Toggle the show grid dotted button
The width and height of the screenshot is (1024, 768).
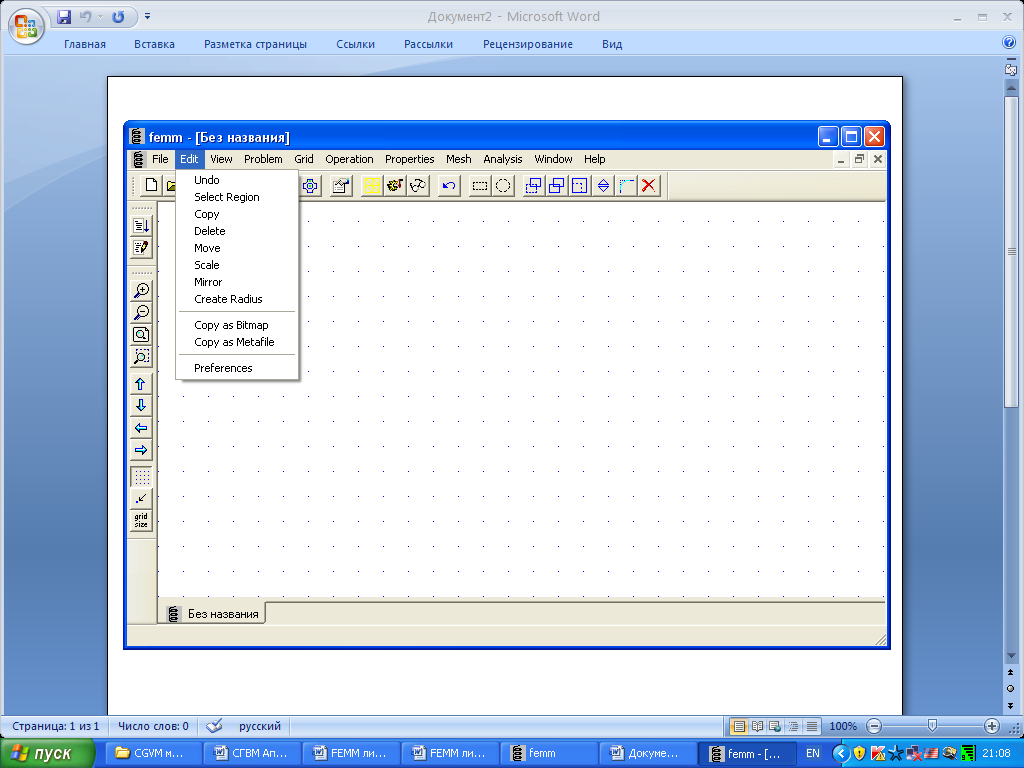tap(141, 477)
